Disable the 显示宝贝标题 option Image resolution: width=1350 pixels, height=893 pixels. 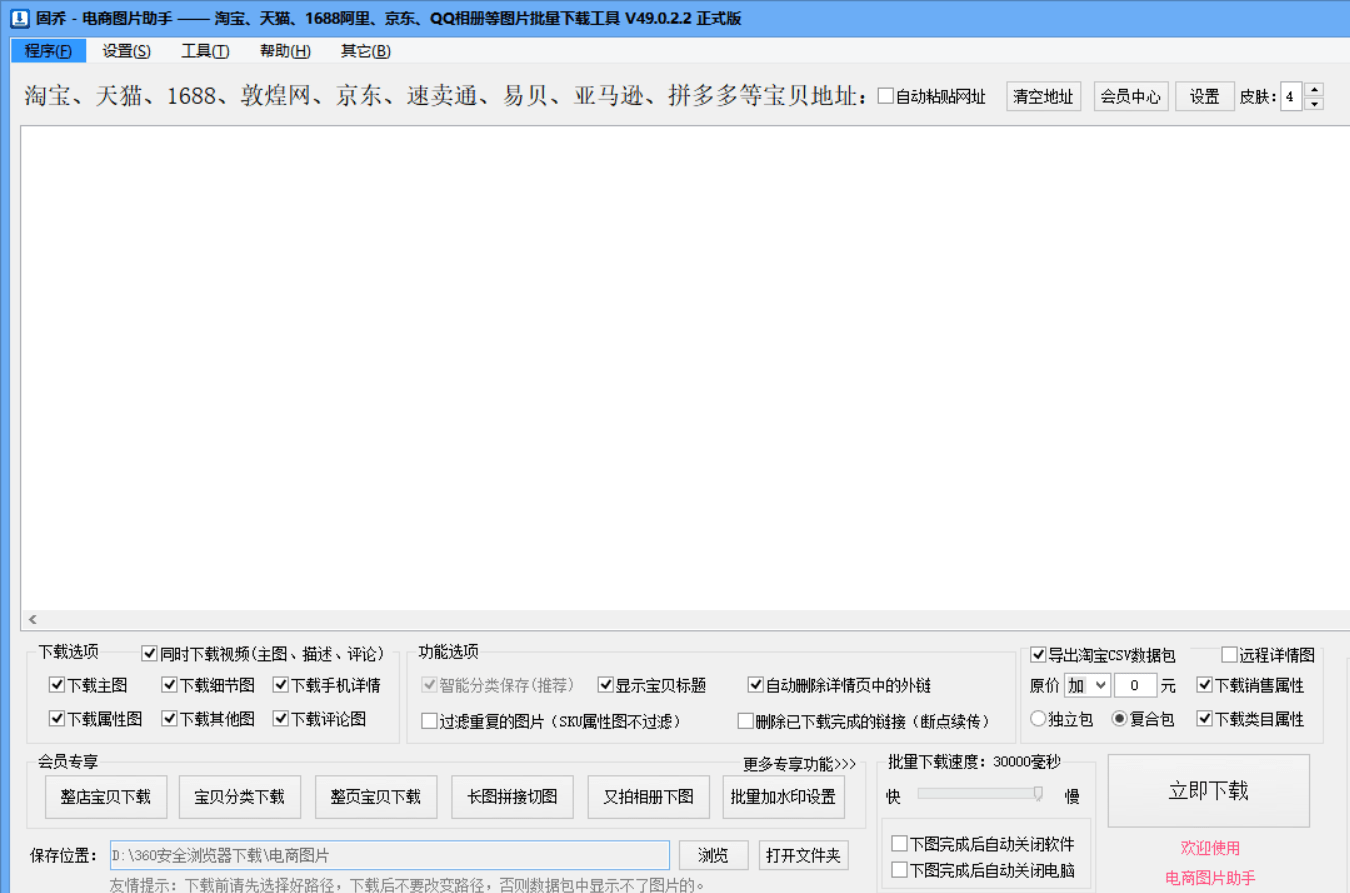pos(606,685)
